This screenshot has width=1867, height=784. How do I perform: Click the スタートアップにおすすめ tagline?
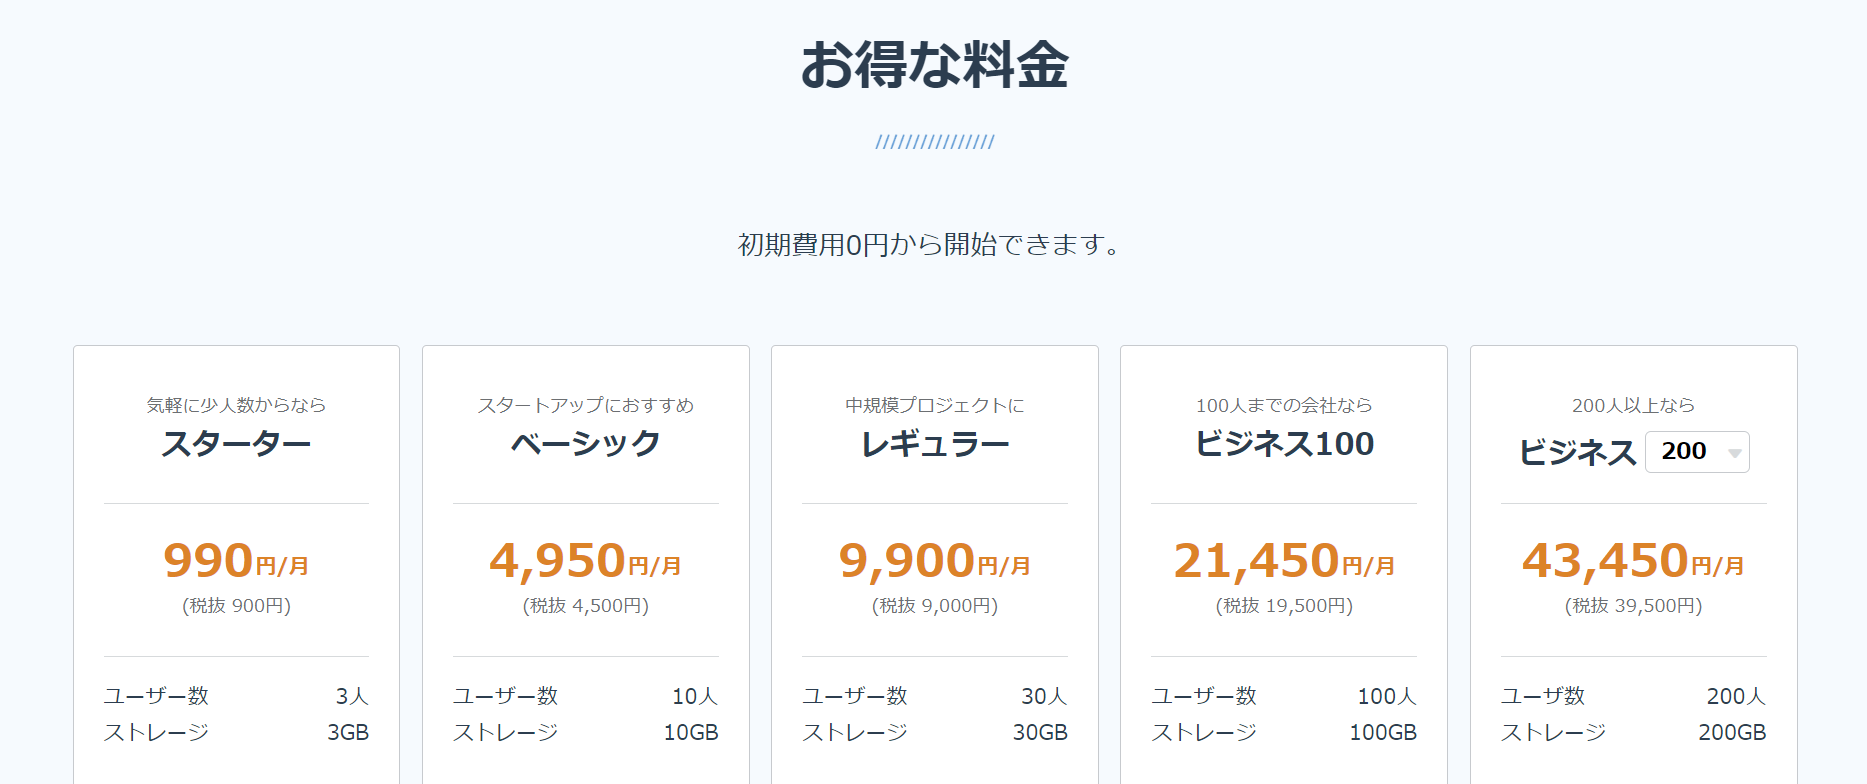coord(585,405)
